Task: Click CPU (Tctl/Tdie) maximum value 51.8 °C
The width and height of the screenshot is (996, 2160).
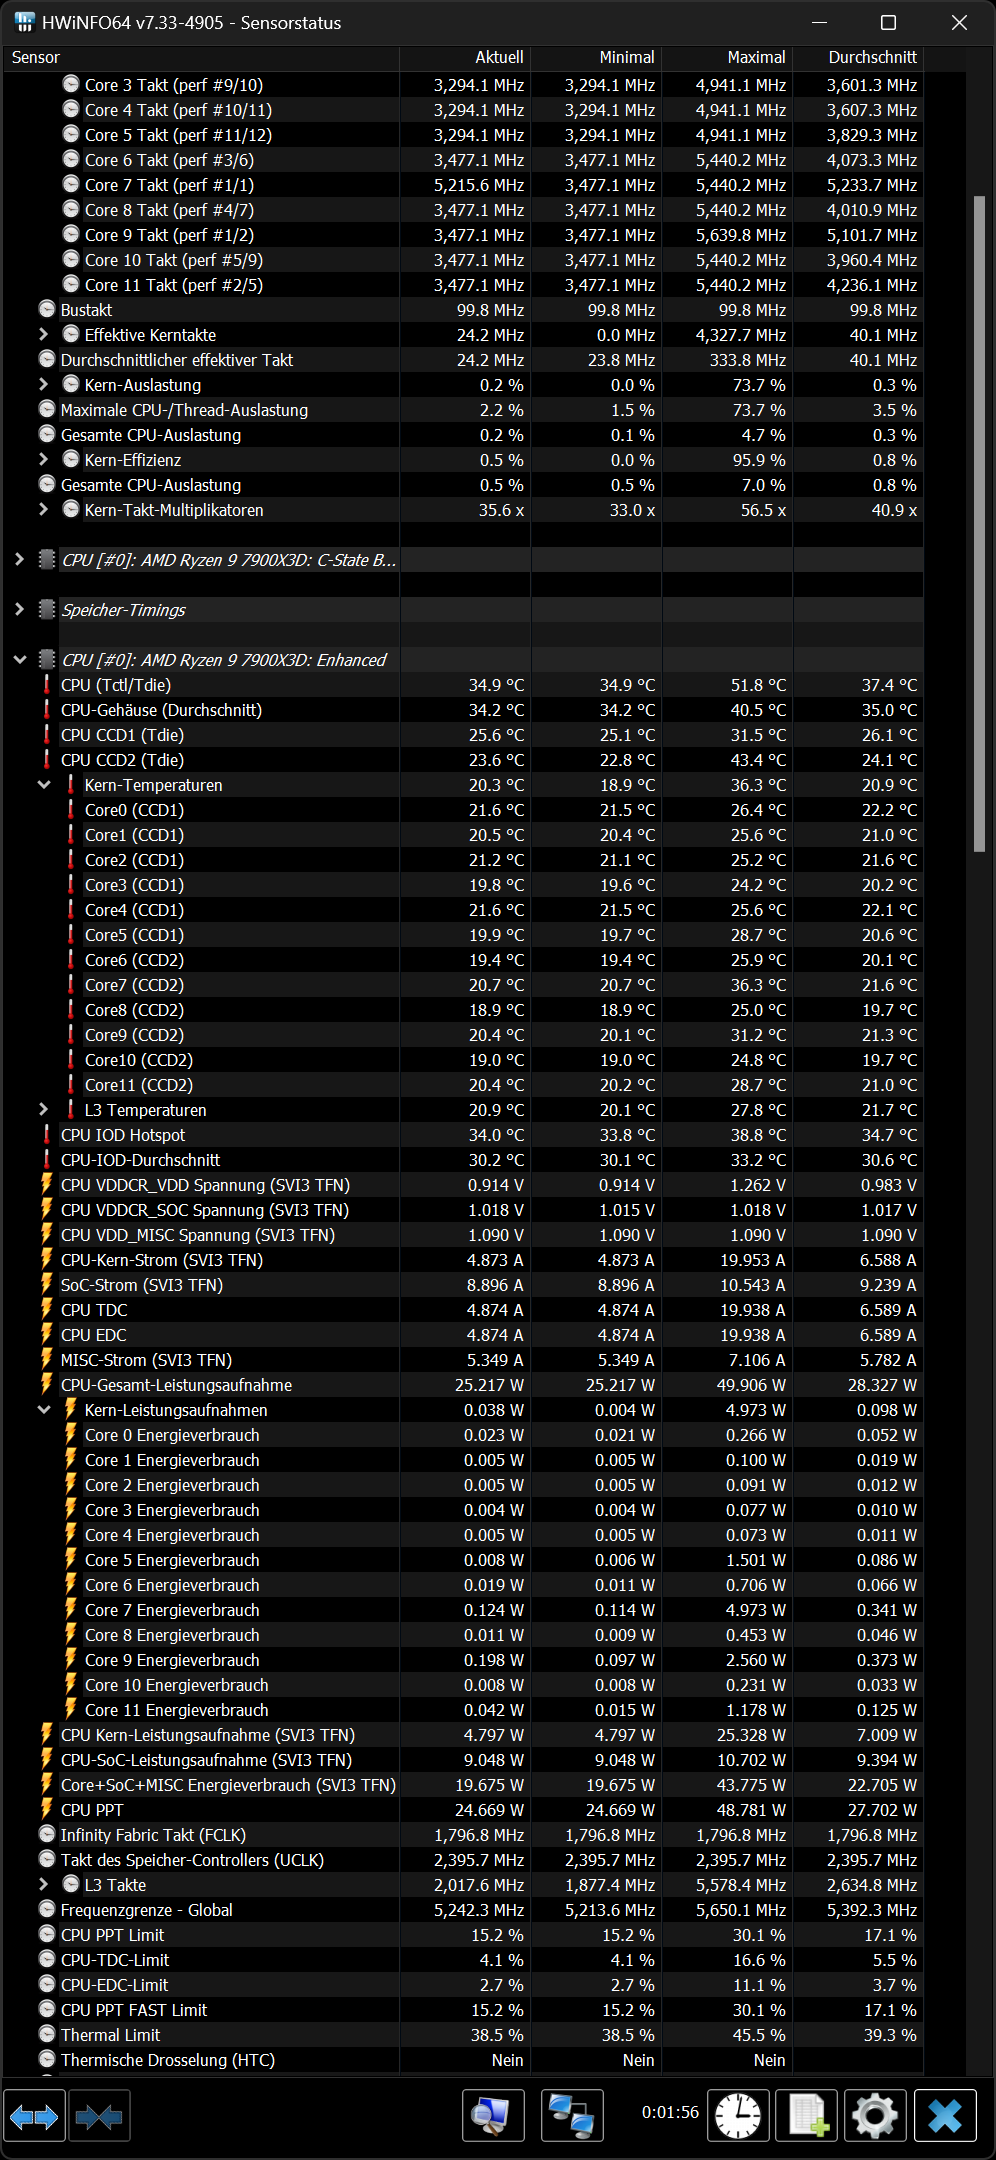Action: [x=758, y=685]
